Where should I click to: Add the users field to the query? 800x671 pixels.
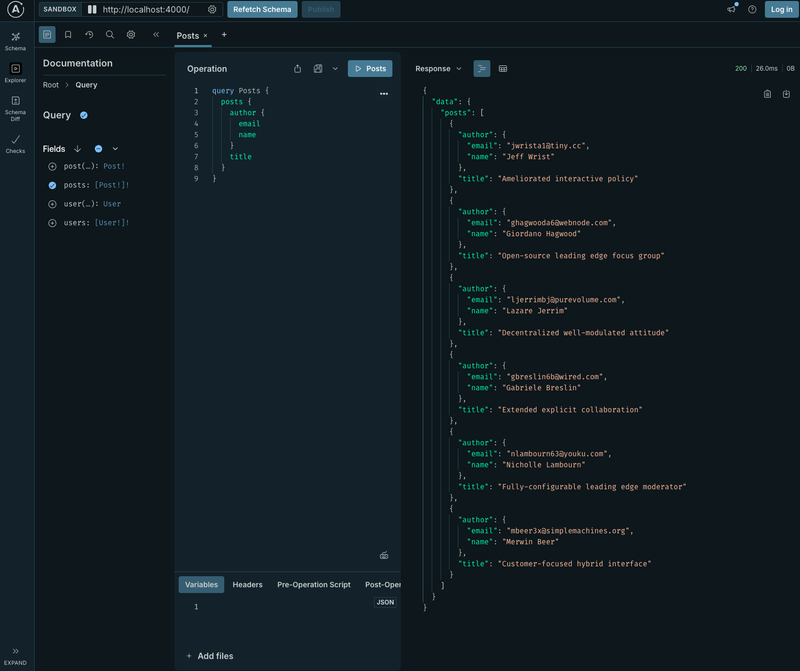click(52, 223)
